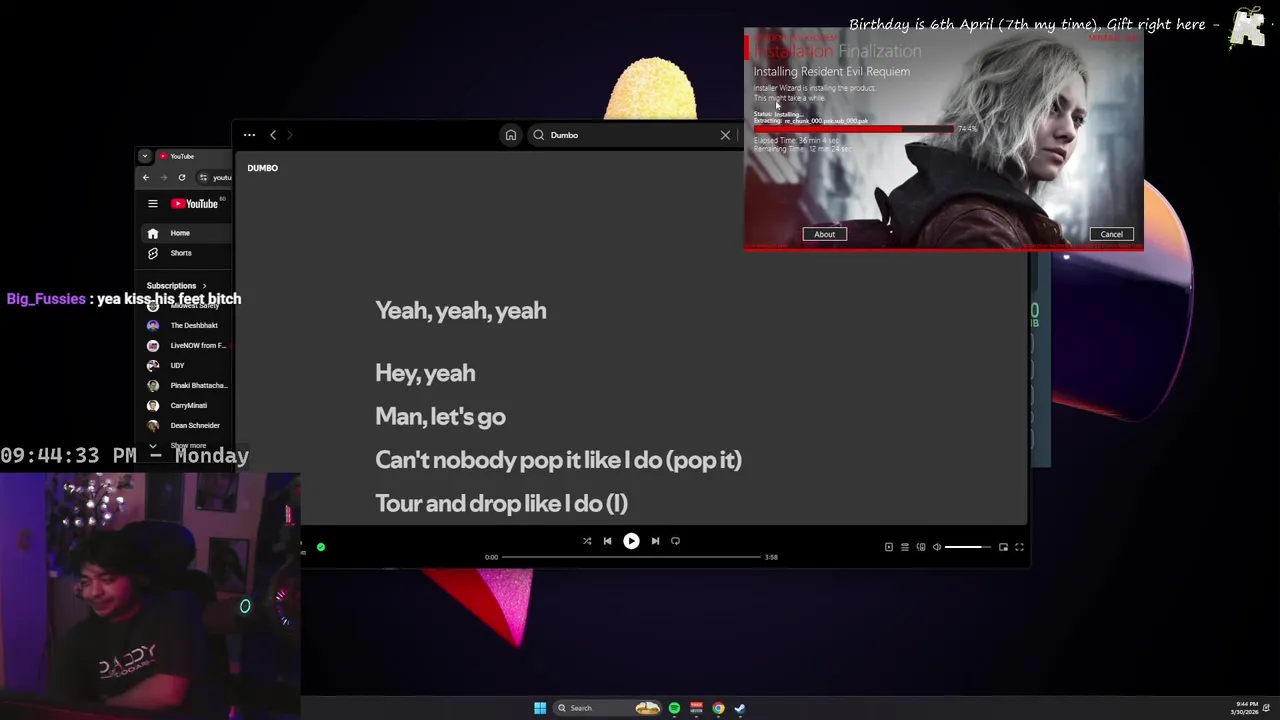The image size is (1280, 720).
Task: Click the green saved-to-library checkmark
Action: pos(321,547)
